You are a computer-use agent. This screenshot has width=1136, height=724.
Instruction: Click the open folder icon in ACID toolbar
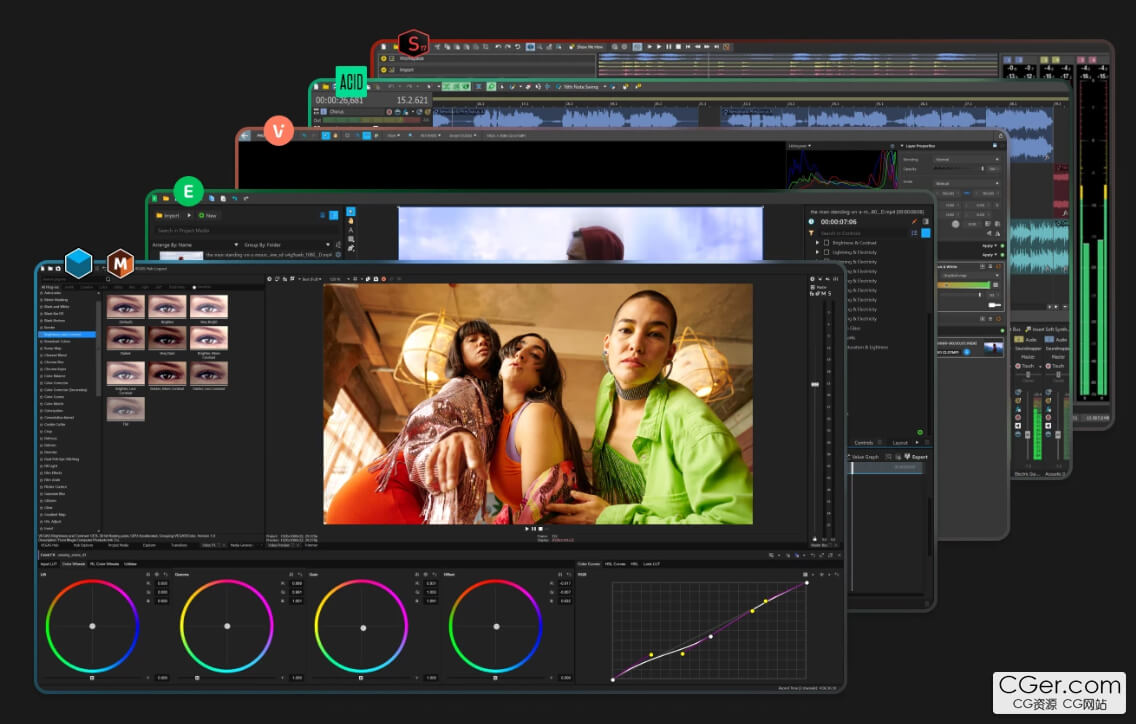(326, 87)
